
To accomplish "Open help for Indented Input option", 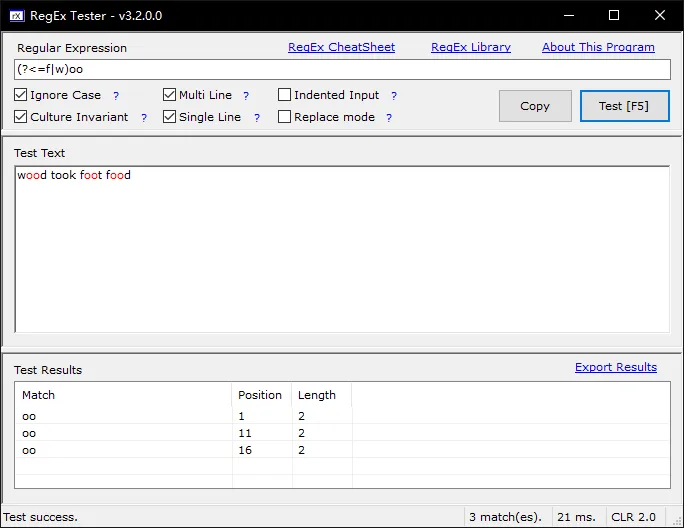I will [x=394, y=96].
